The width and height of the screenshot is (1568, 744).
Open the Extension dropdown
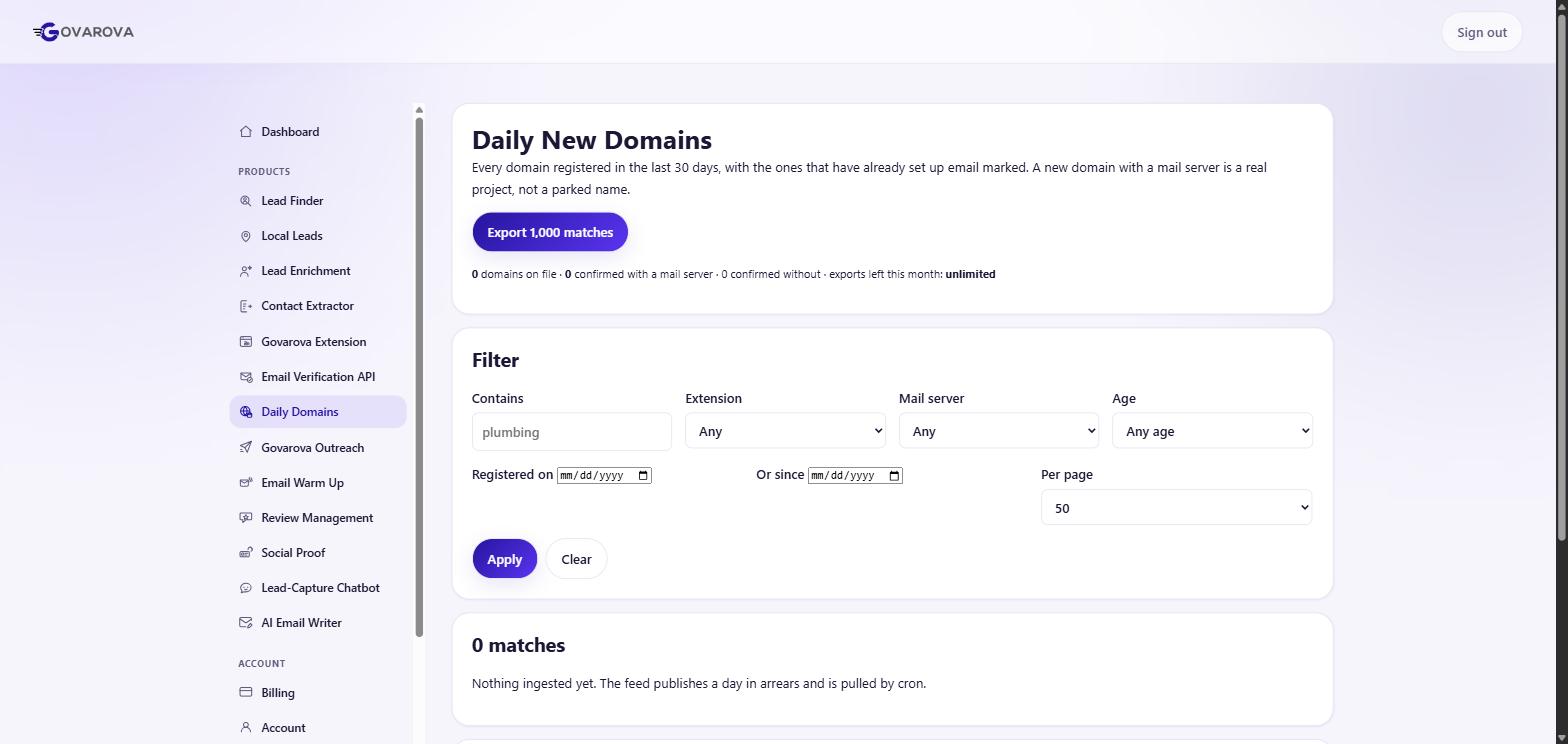pyautogui.click(x=785, y=431)
